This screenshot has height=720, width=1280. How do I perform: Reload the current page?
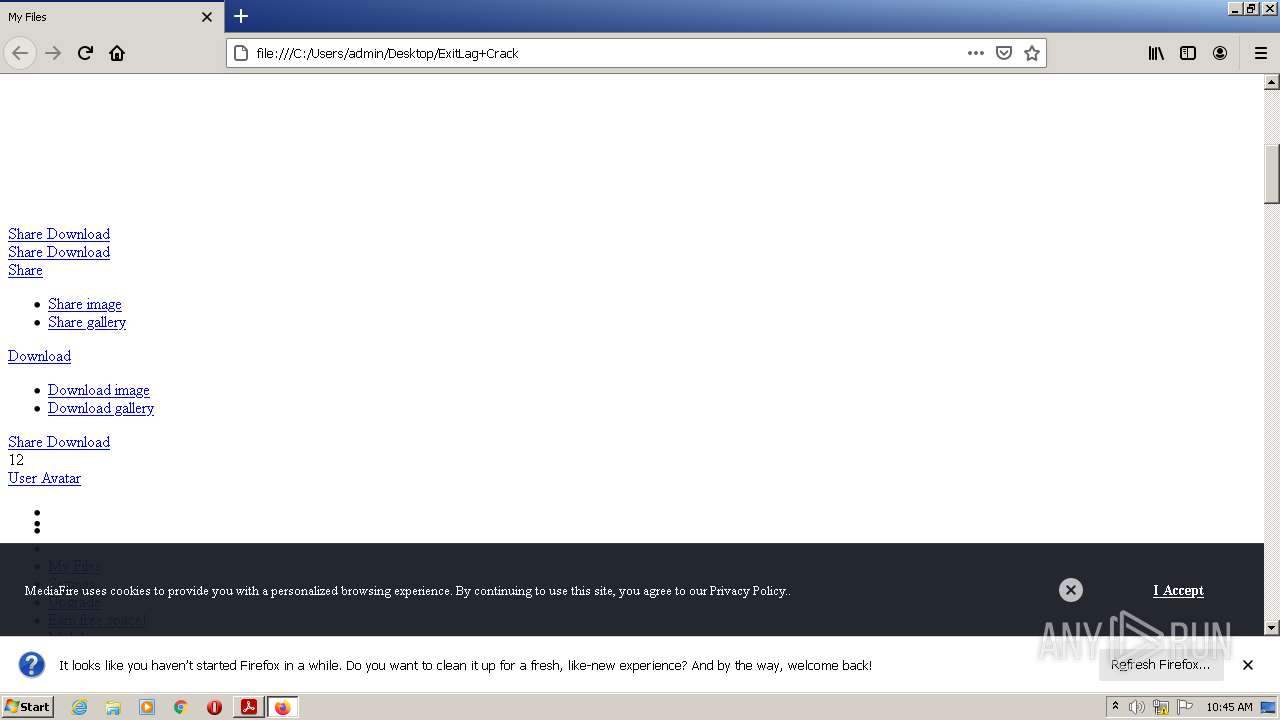click(x=85, y=53)
